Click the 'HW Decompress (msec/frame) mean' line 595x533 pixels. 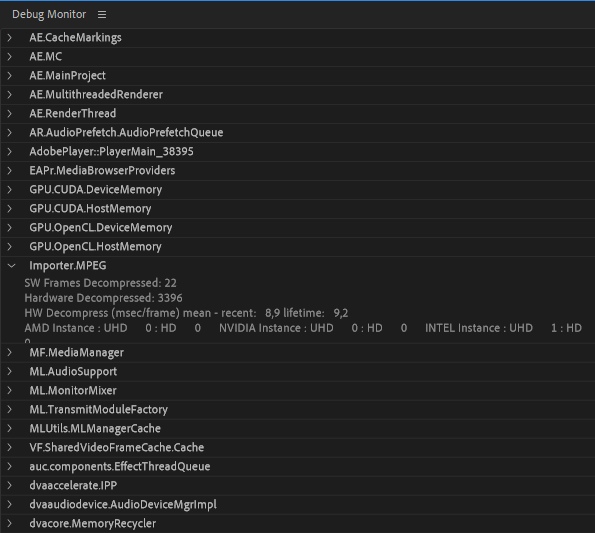click(x=186, y=313)
